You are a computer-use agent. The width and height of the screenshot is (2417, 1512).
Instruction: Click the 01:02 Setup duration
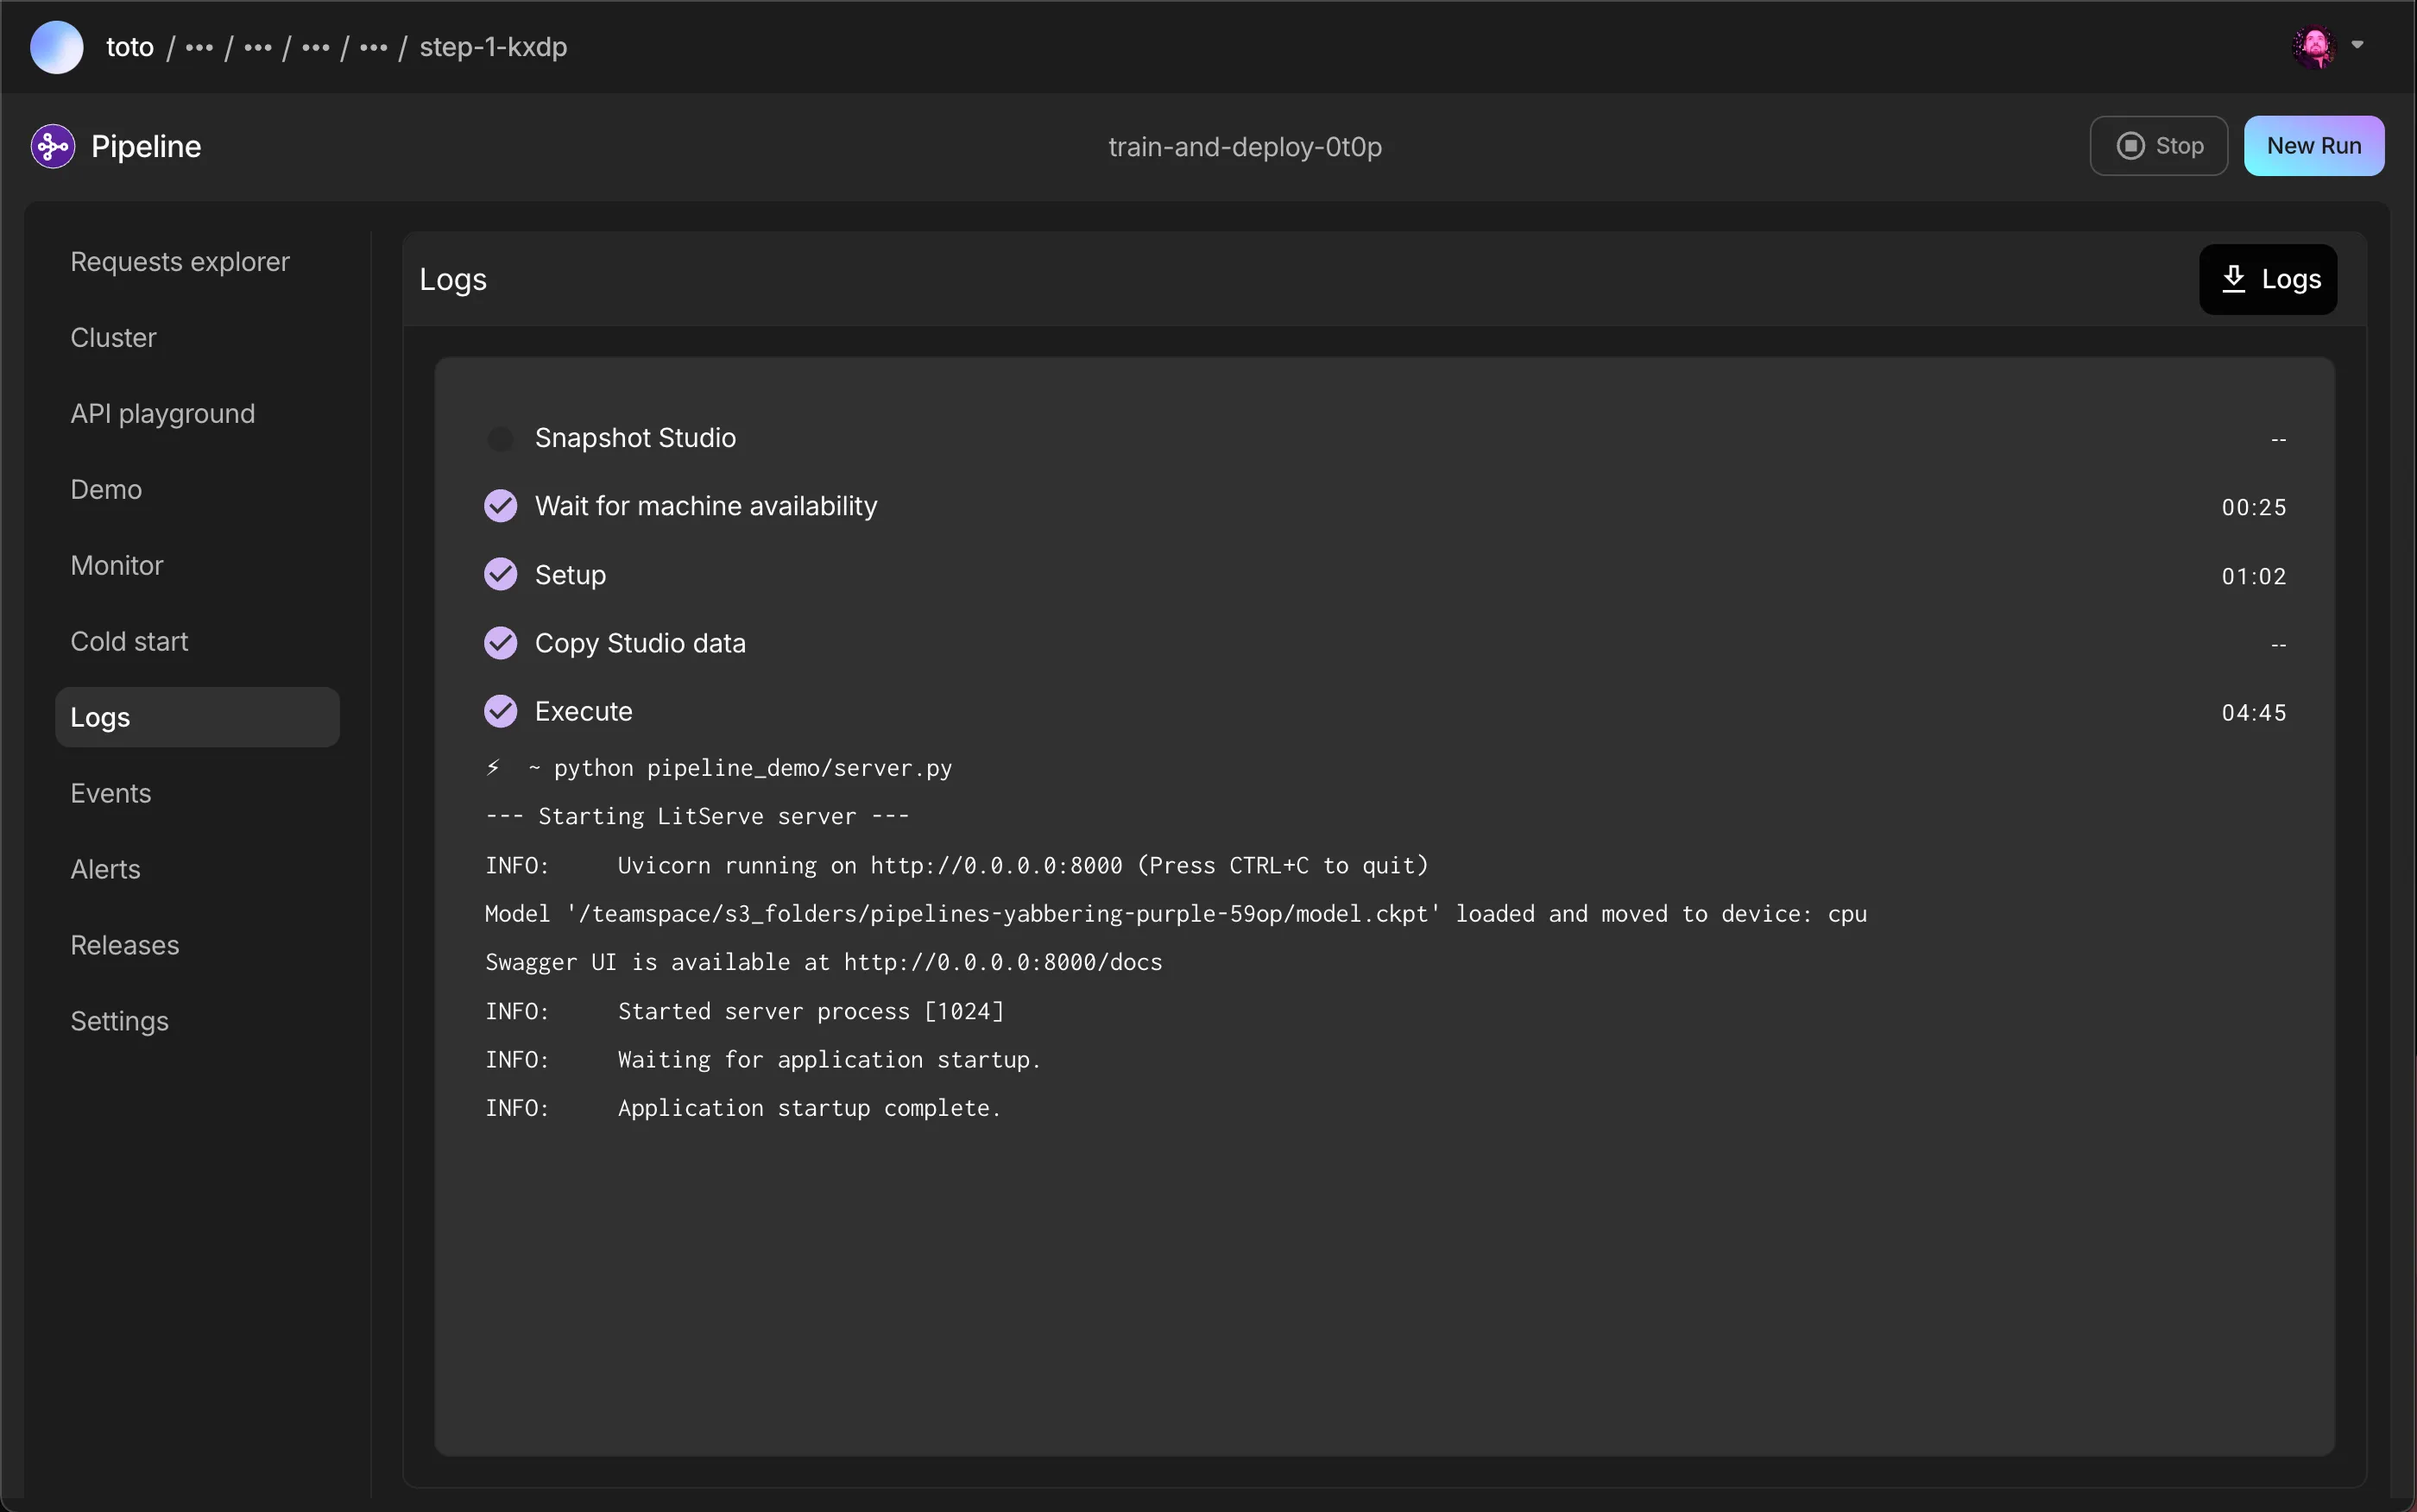coord(2253,576)
